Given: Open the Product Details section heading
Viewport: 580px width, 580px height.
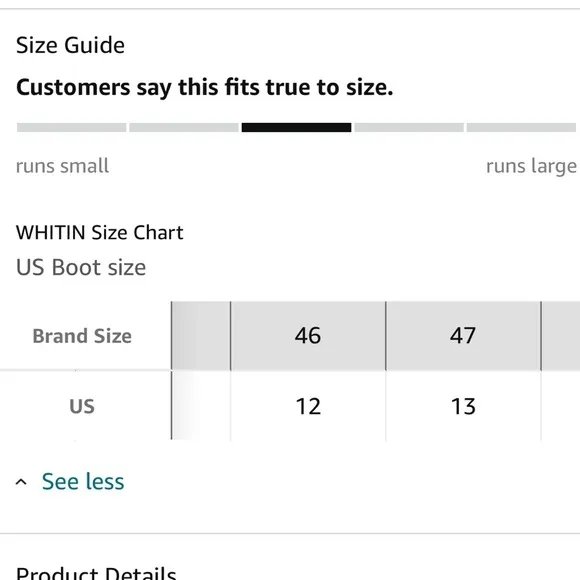Looking at the screenshot, I should [x=96, y=573].
